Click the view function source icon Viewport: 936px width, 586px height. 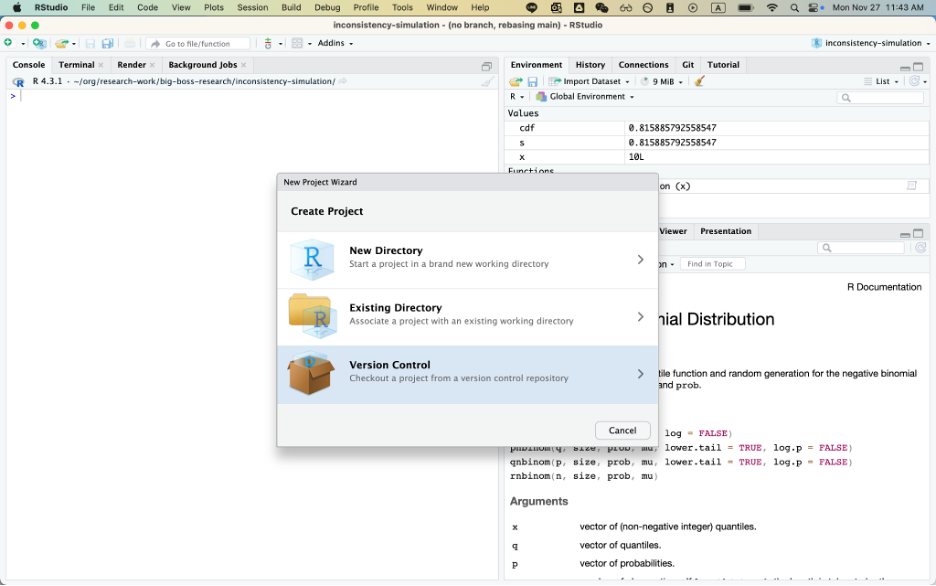pyautogui.click(x=912, y=186)
